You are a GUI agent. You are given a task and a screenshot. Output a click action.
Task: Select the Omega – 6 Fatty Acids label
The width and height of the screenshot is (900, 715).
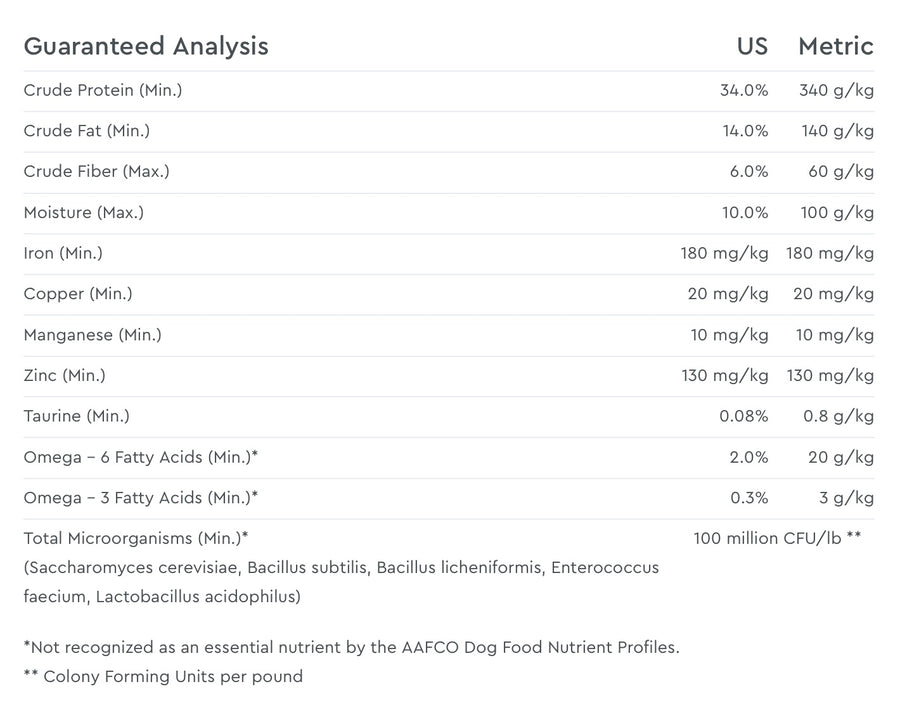141,457
